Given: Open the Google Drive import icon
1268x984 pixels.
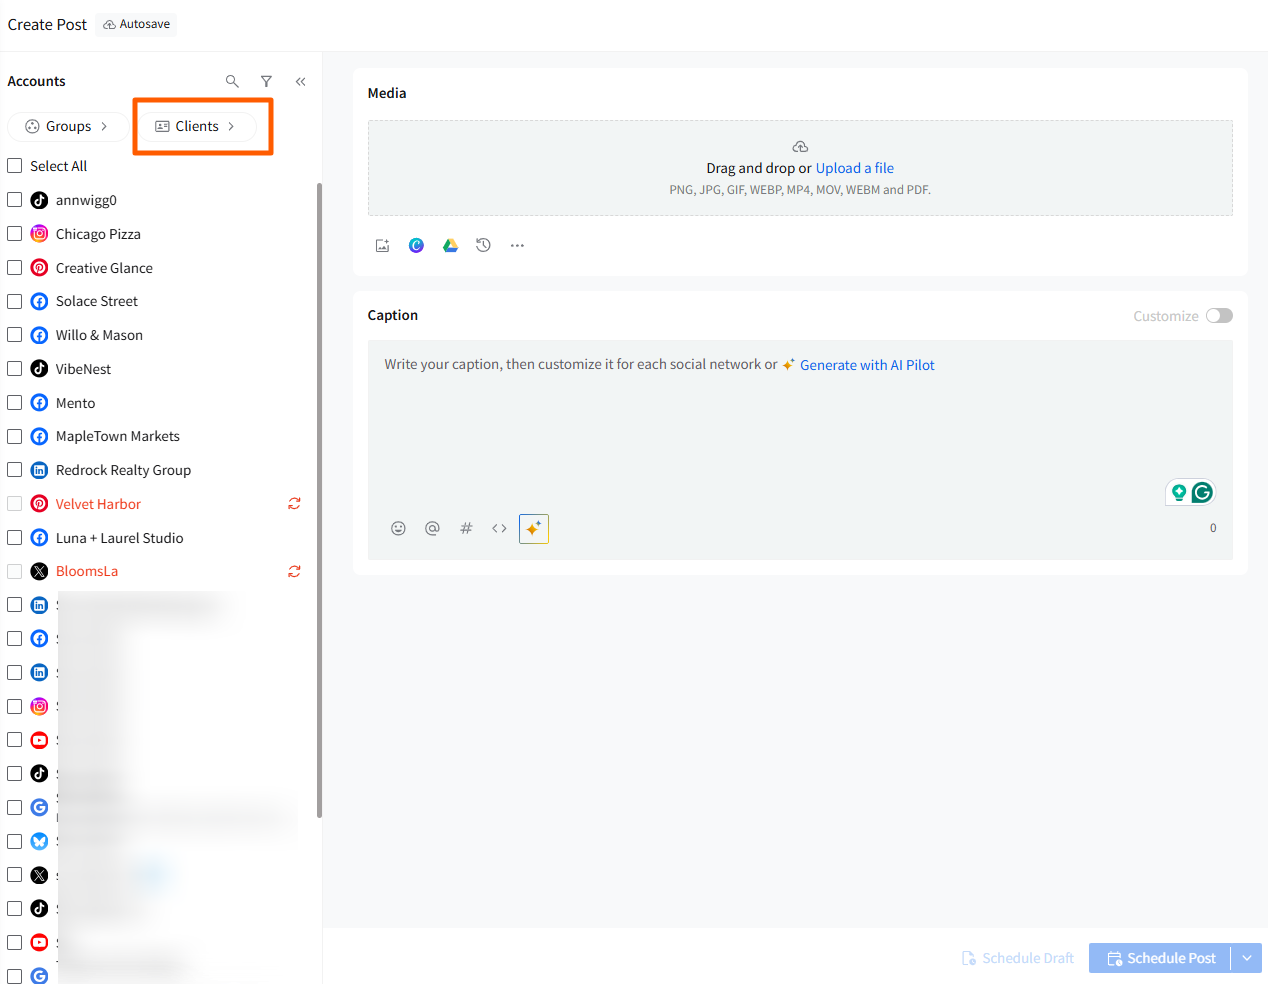Looking at the screenshot, I should 451,245.
